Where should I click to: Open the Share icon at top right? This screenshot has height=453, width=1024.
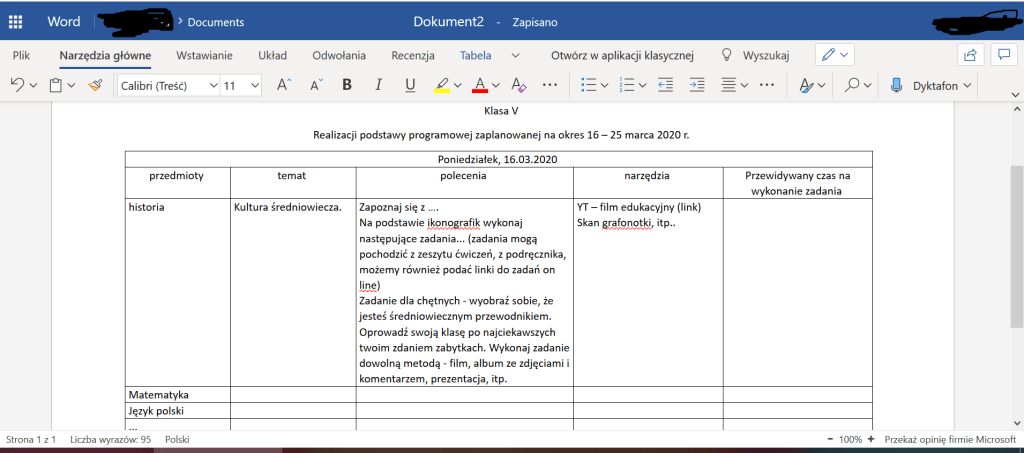969,55
